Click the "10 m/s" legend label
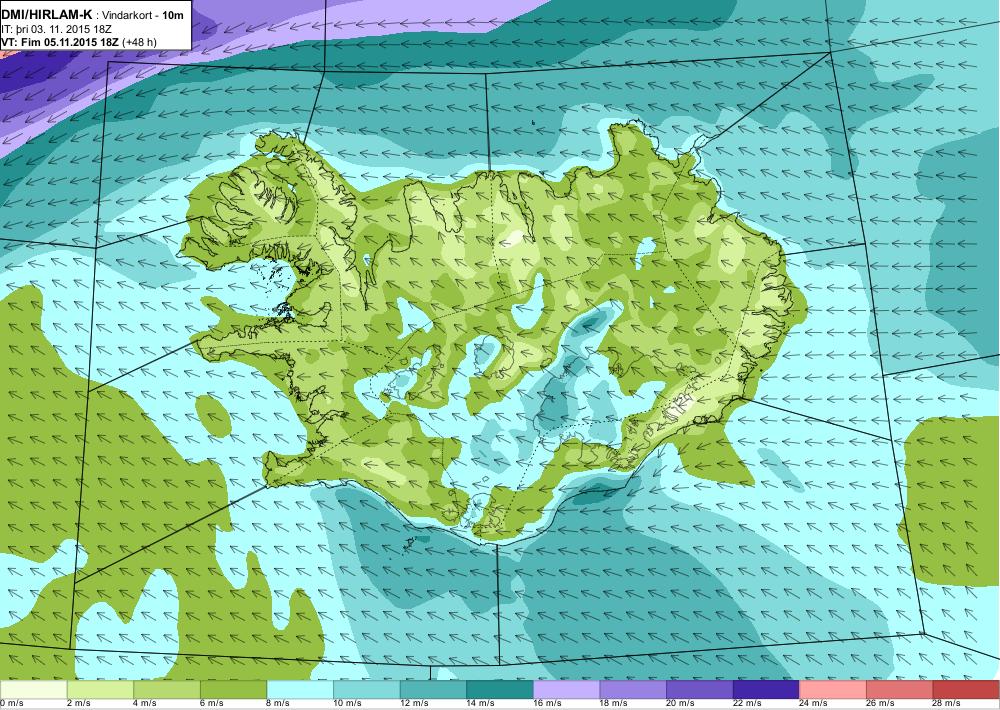The height and width of the screenshot is (710, 1000). click(348, 704)
